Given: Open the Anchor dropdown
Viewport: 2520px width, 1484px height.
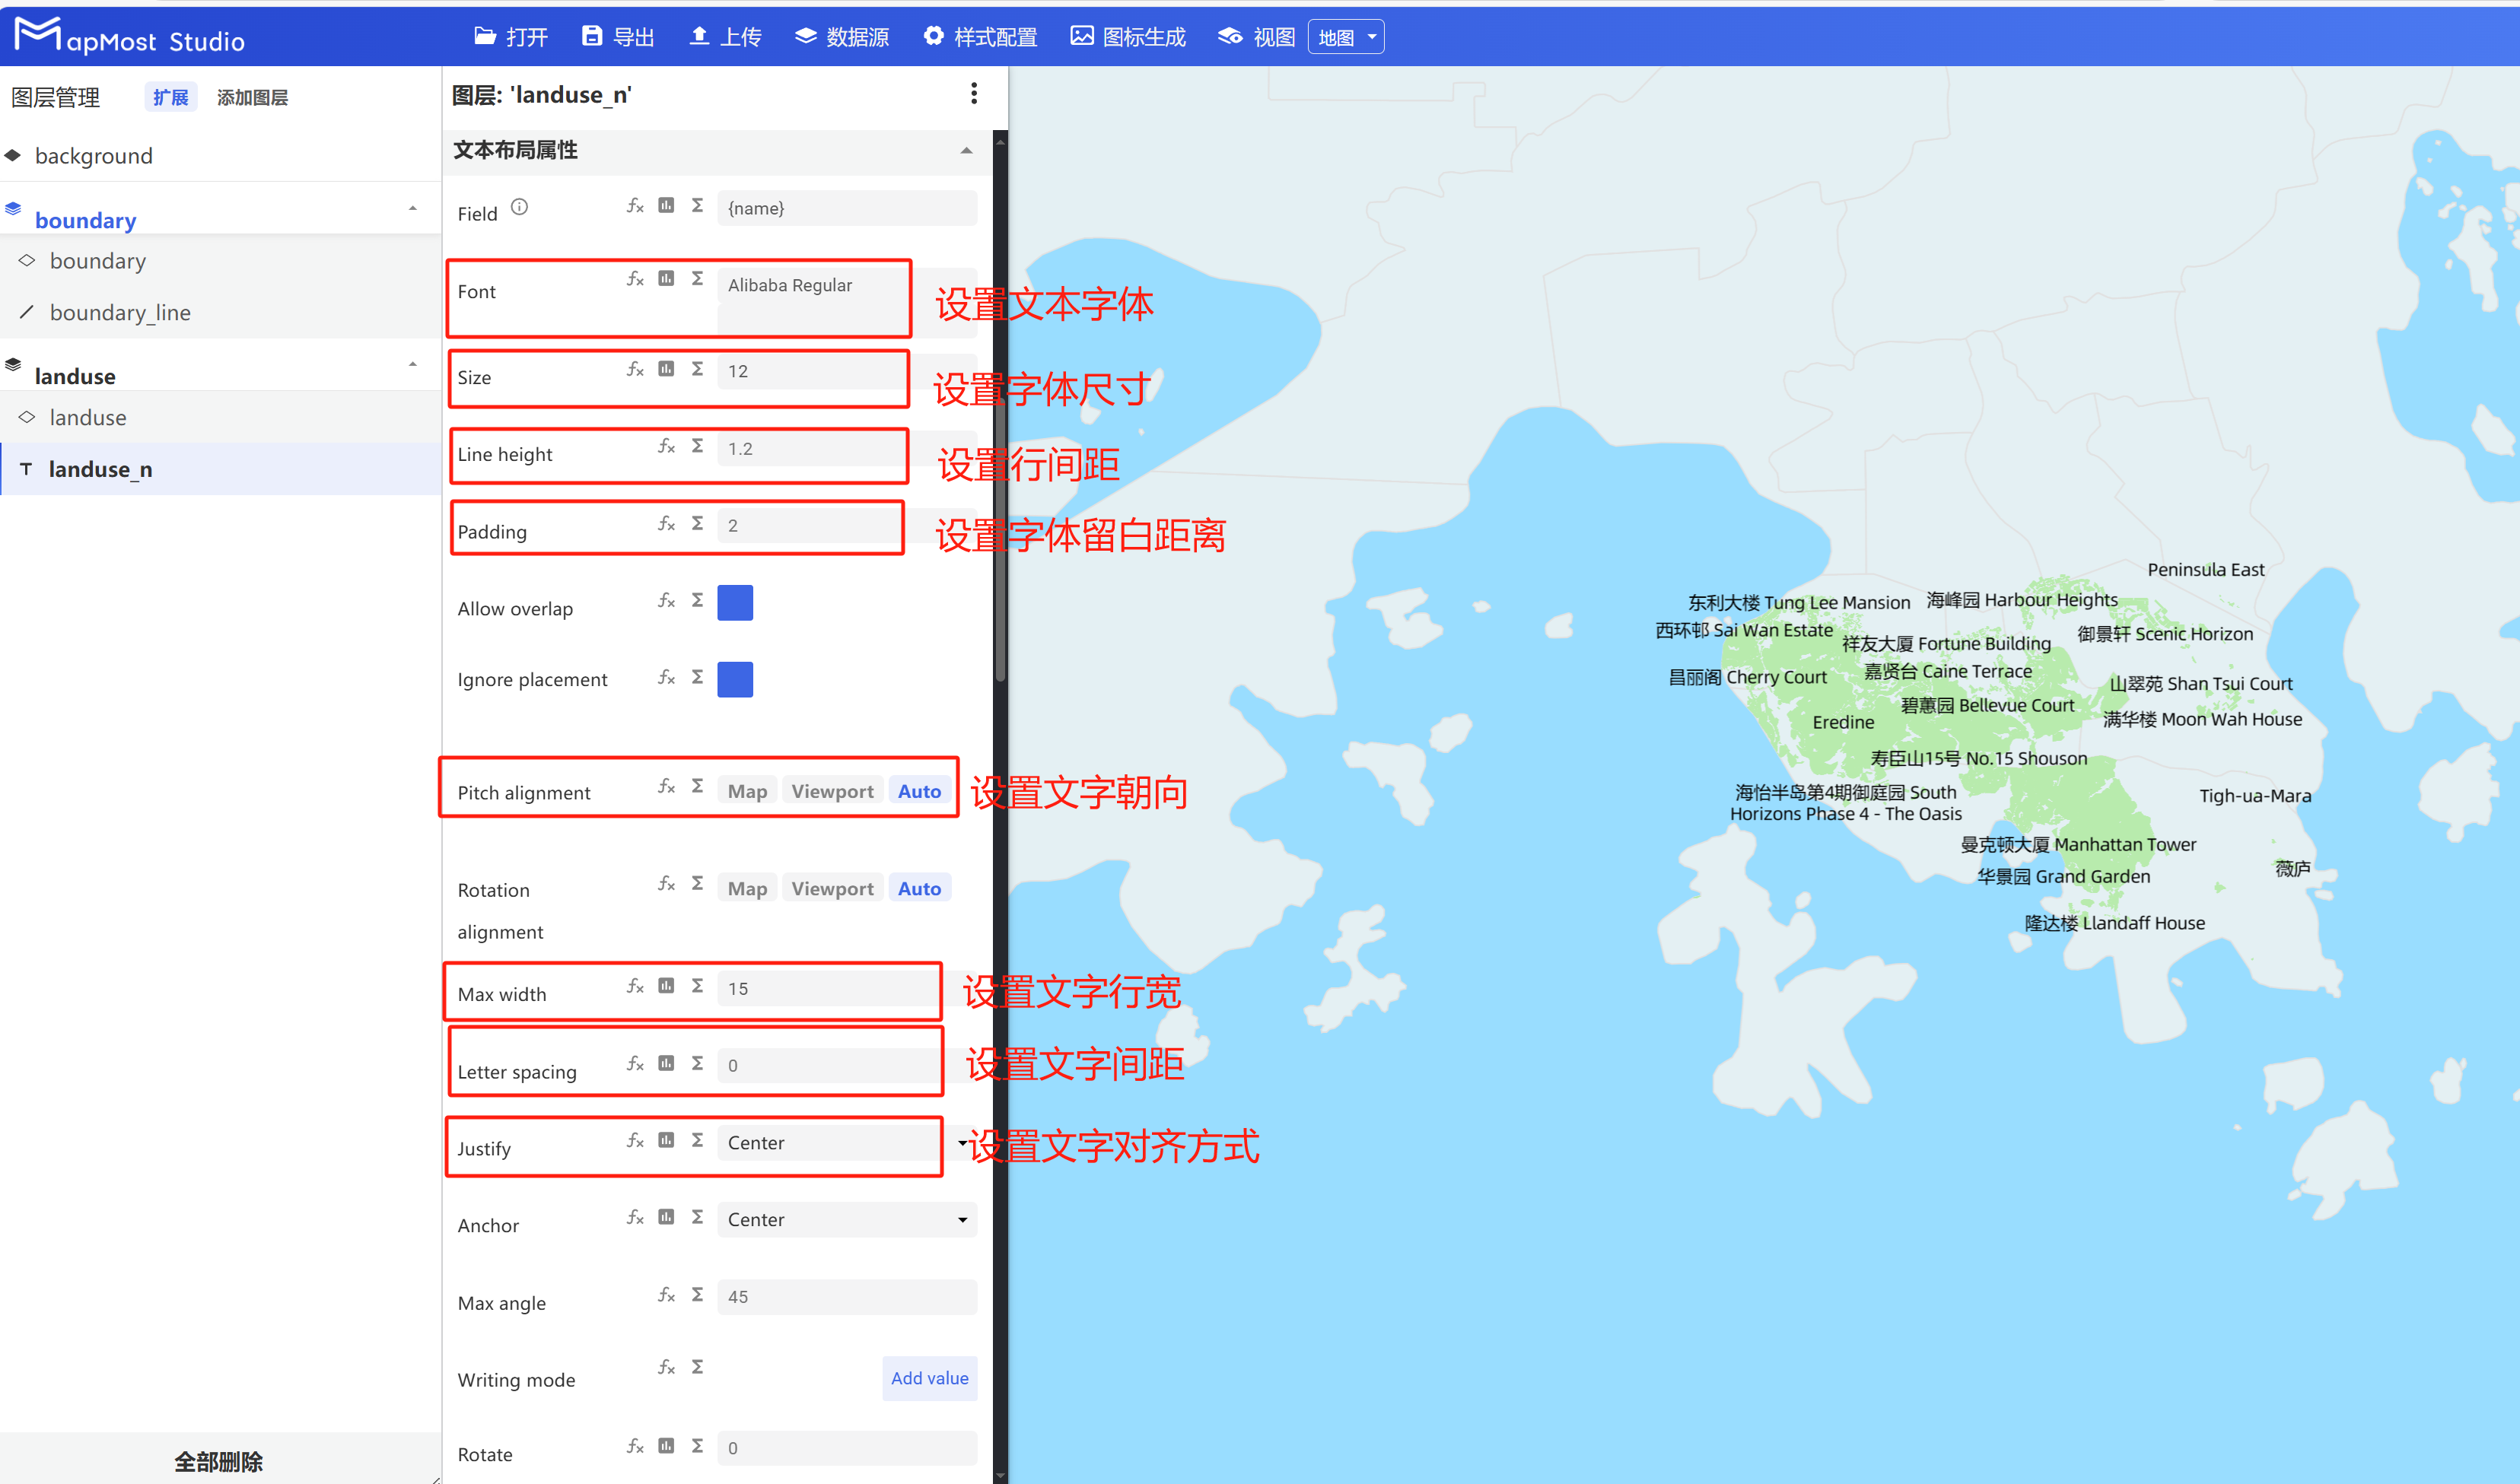Looking at the screenshot, I should (x=845, y=1219).
